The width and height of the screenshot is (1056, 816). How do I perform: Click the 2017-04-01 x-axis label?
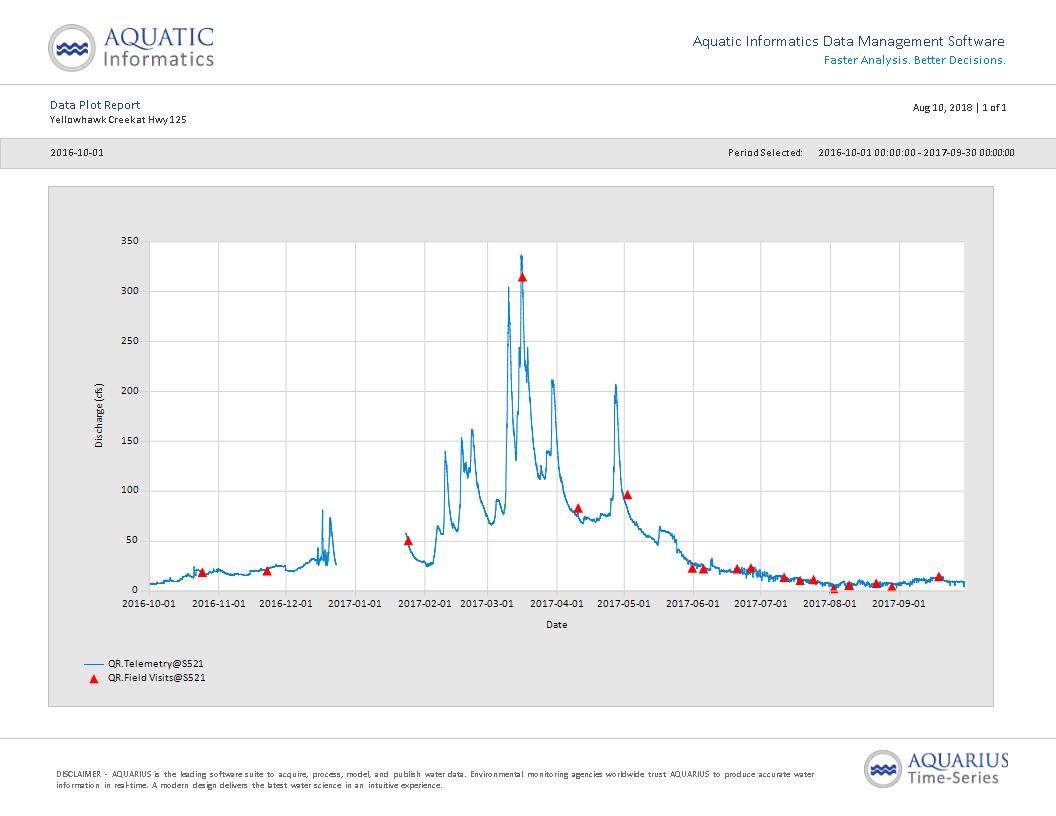pyautogui.click(x=557, y=604)
